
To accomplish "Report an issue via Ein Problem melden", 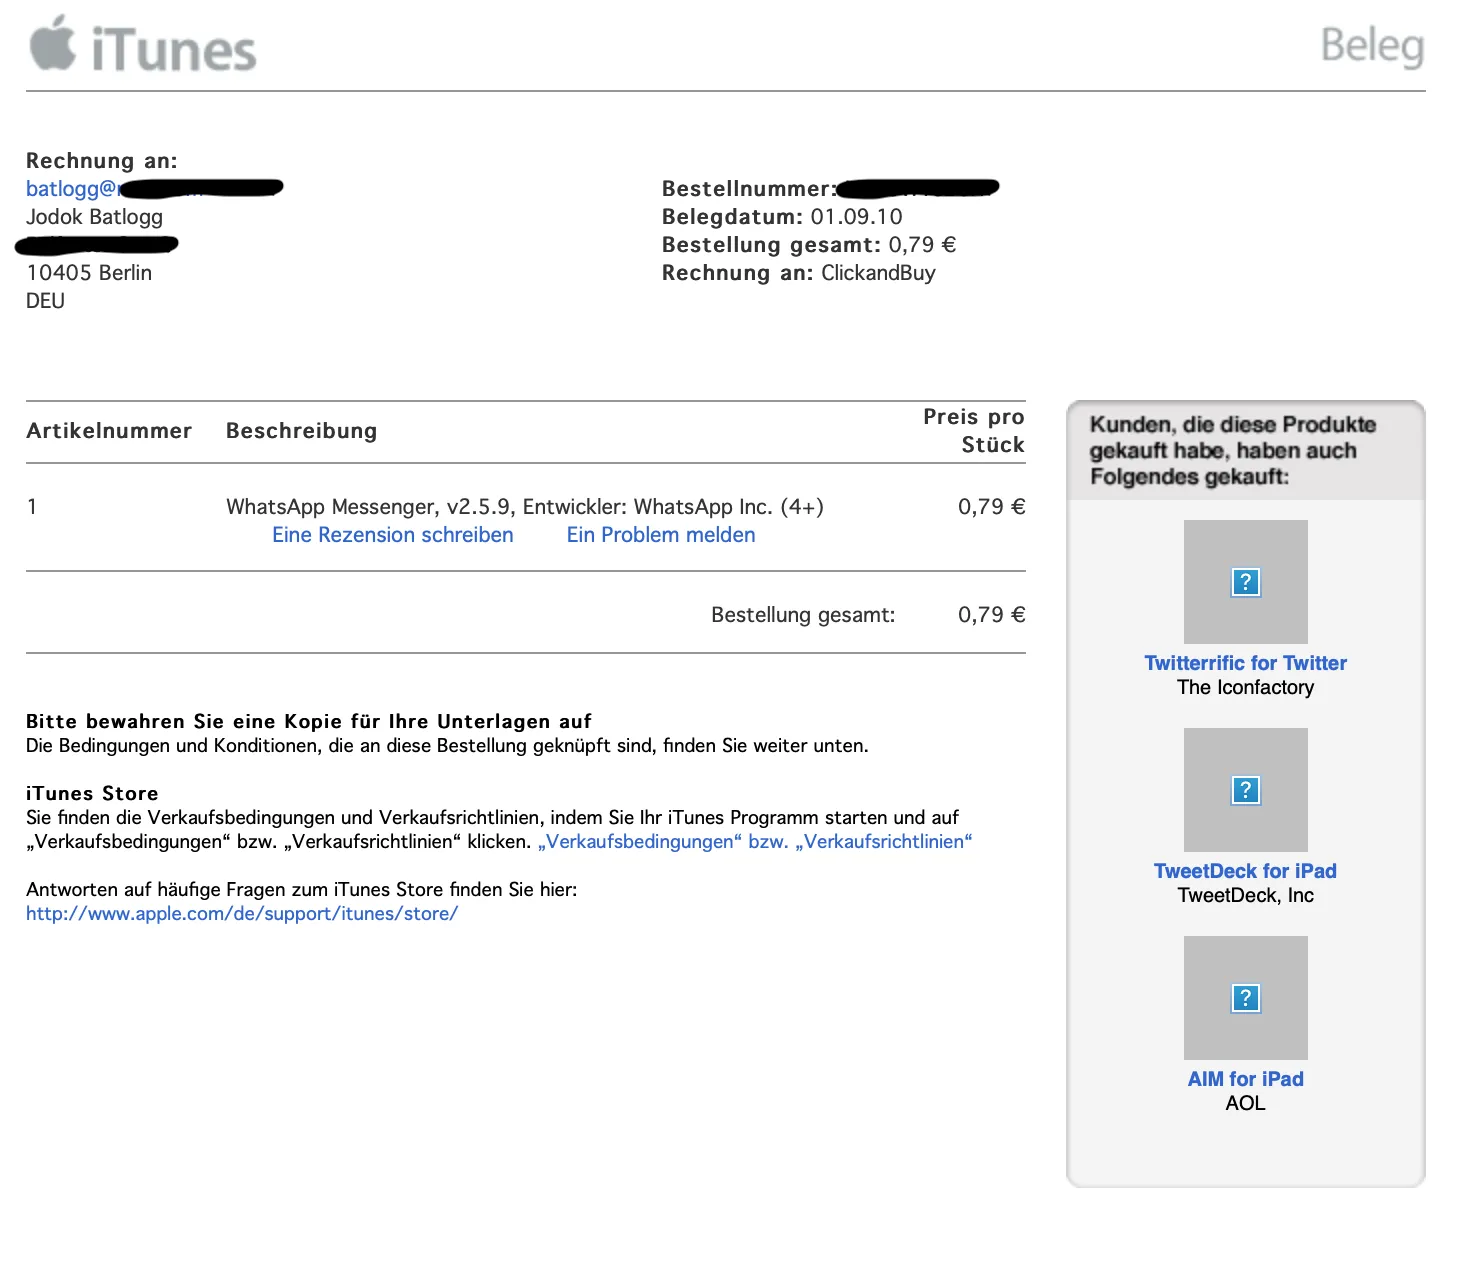I will pos(660,535).
